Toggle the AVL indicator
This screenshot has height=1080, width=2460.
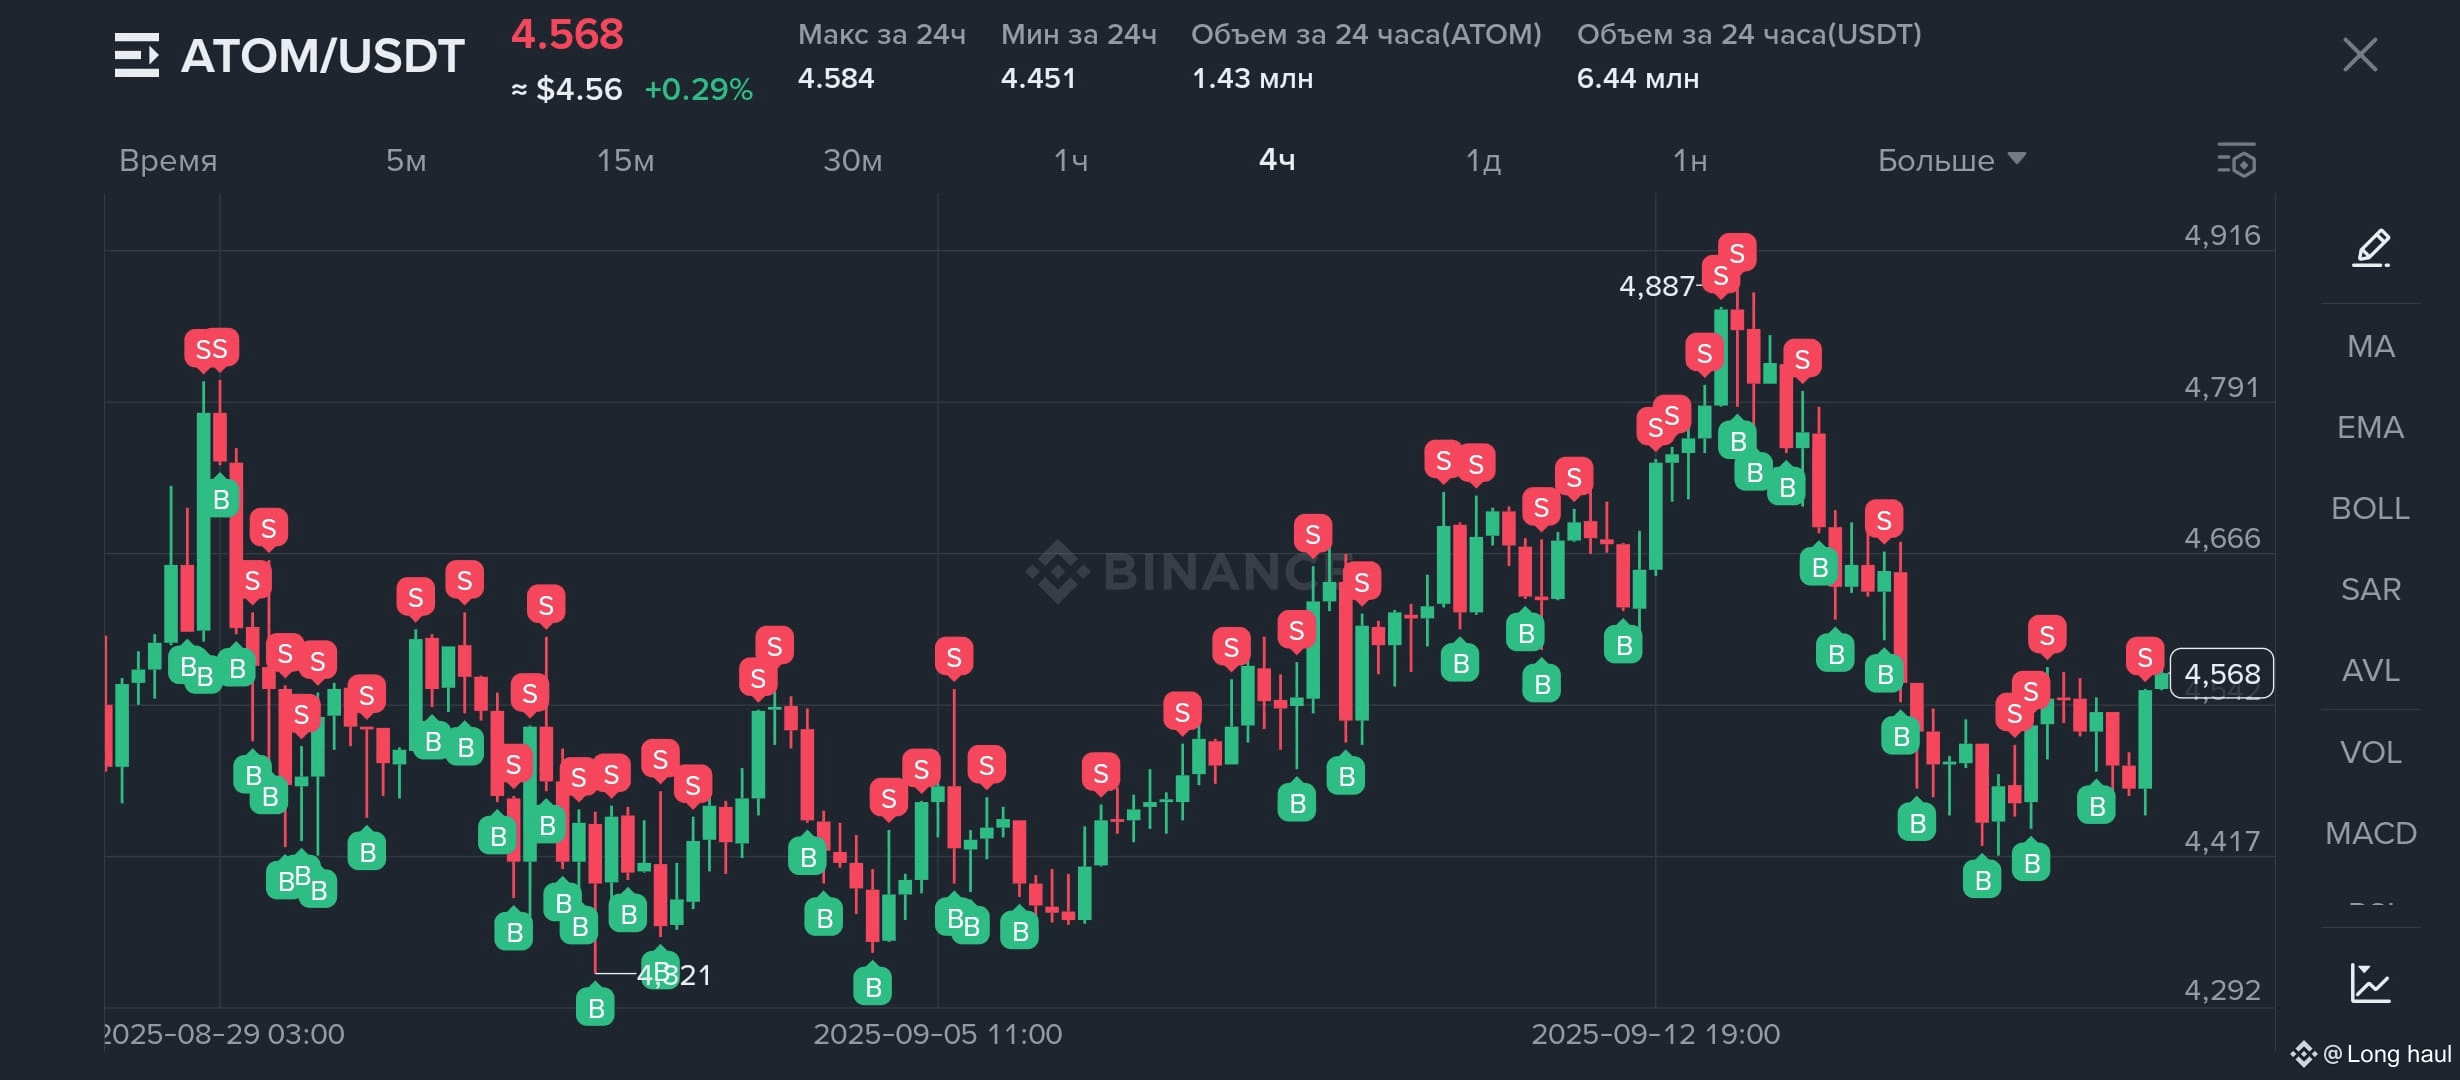pos(2371,670)
